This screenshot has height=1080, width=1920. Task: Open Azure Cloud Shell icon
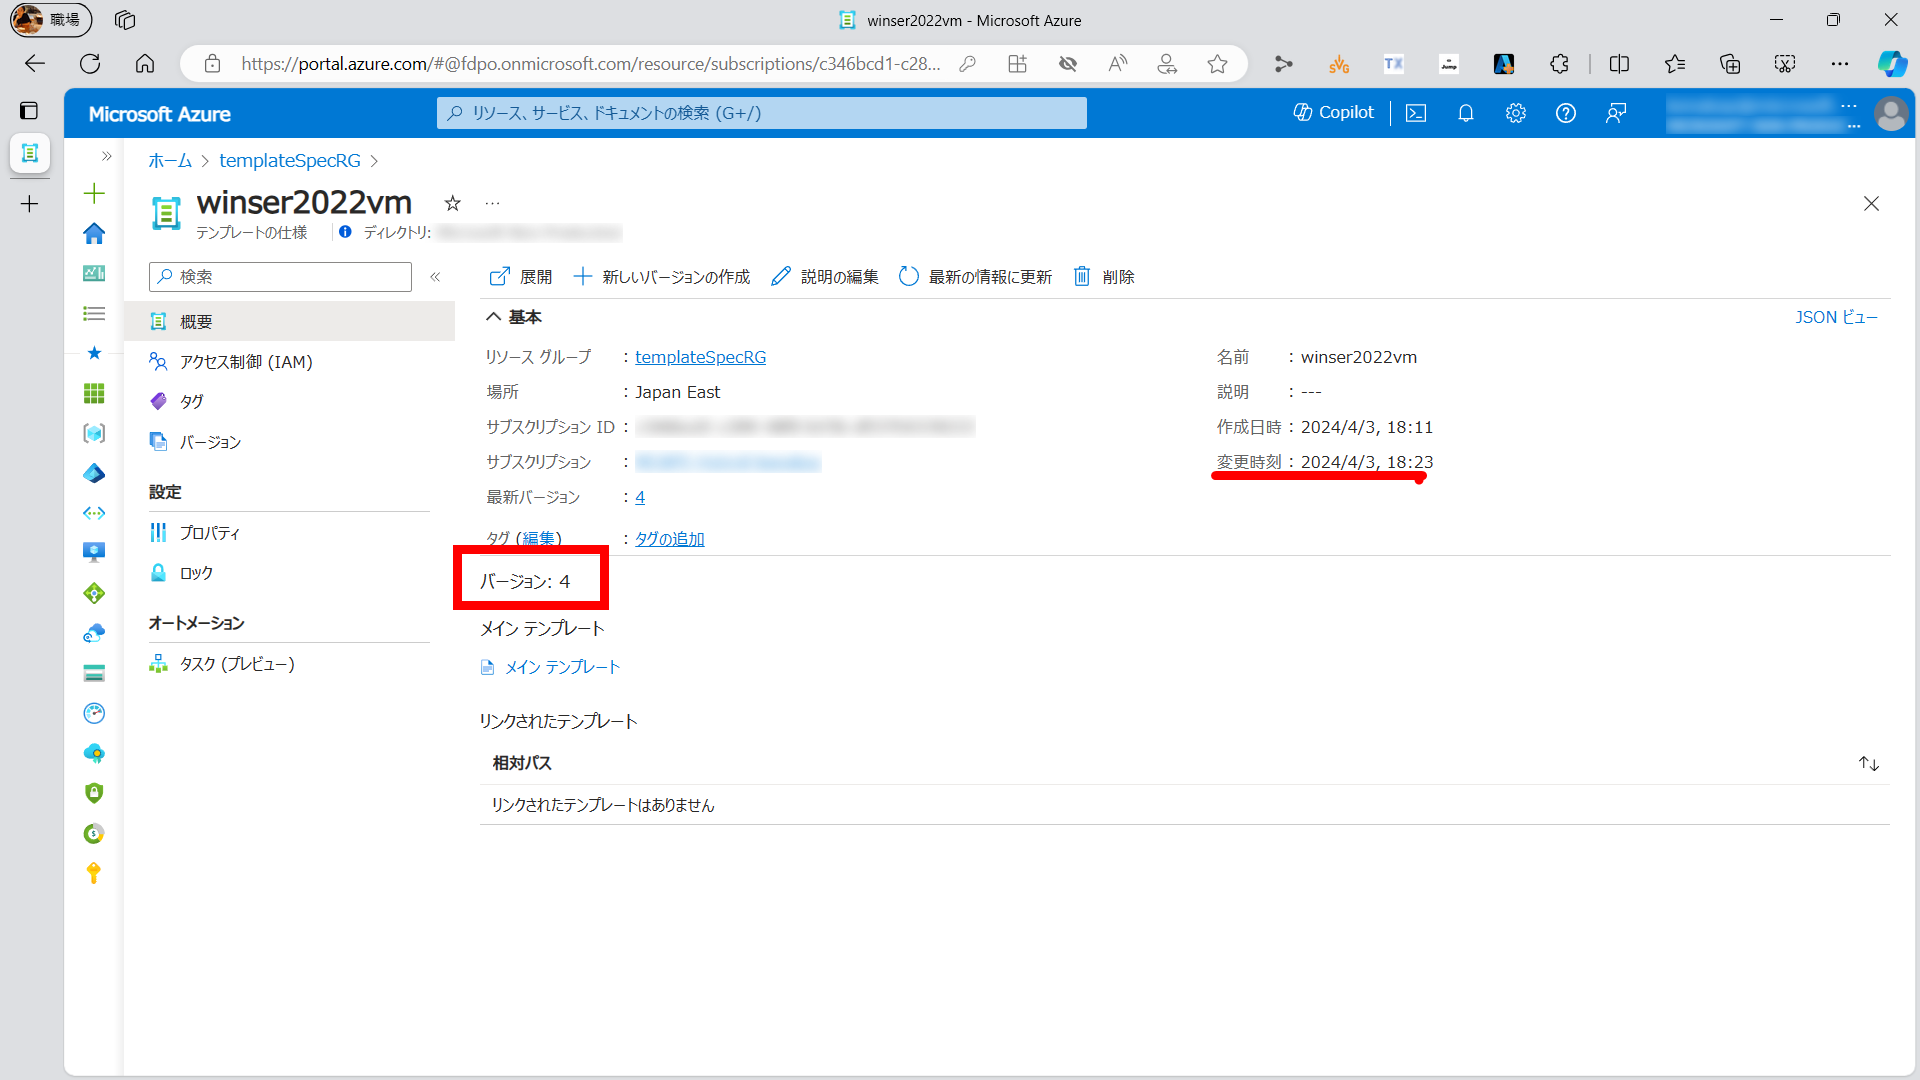tap(1416, 113)
